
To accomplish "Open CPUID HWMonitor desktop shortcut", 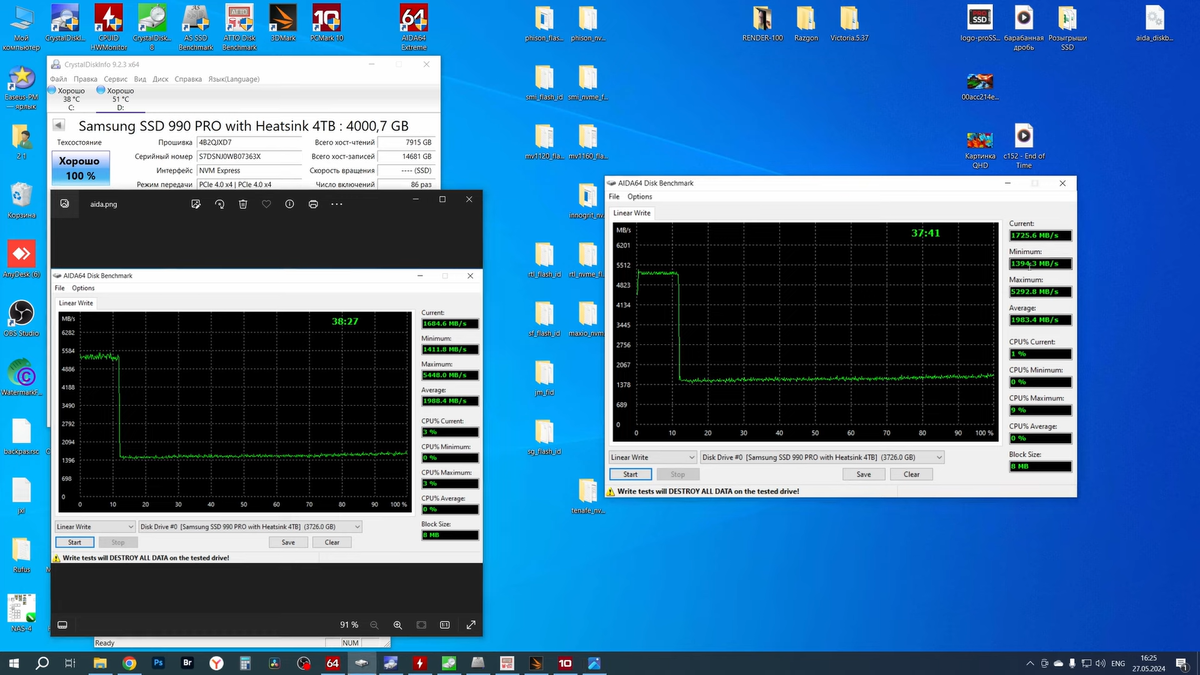I will (108, 26).
